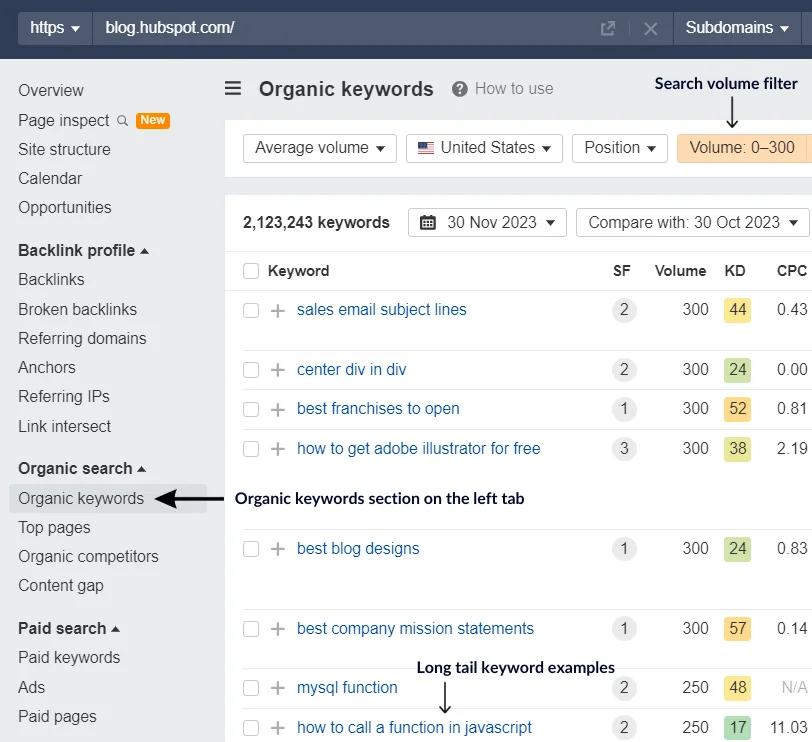Click the How to use help icon

pos(459,89)
